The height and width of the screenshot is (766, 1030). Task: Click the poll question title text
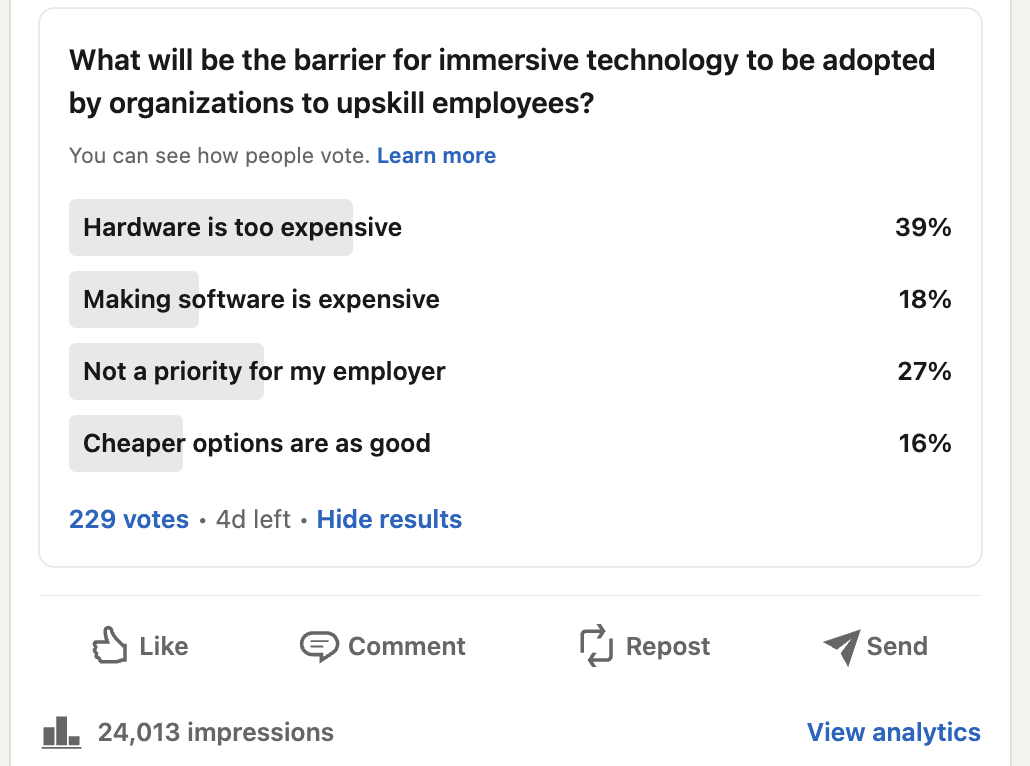click(502, 81)
